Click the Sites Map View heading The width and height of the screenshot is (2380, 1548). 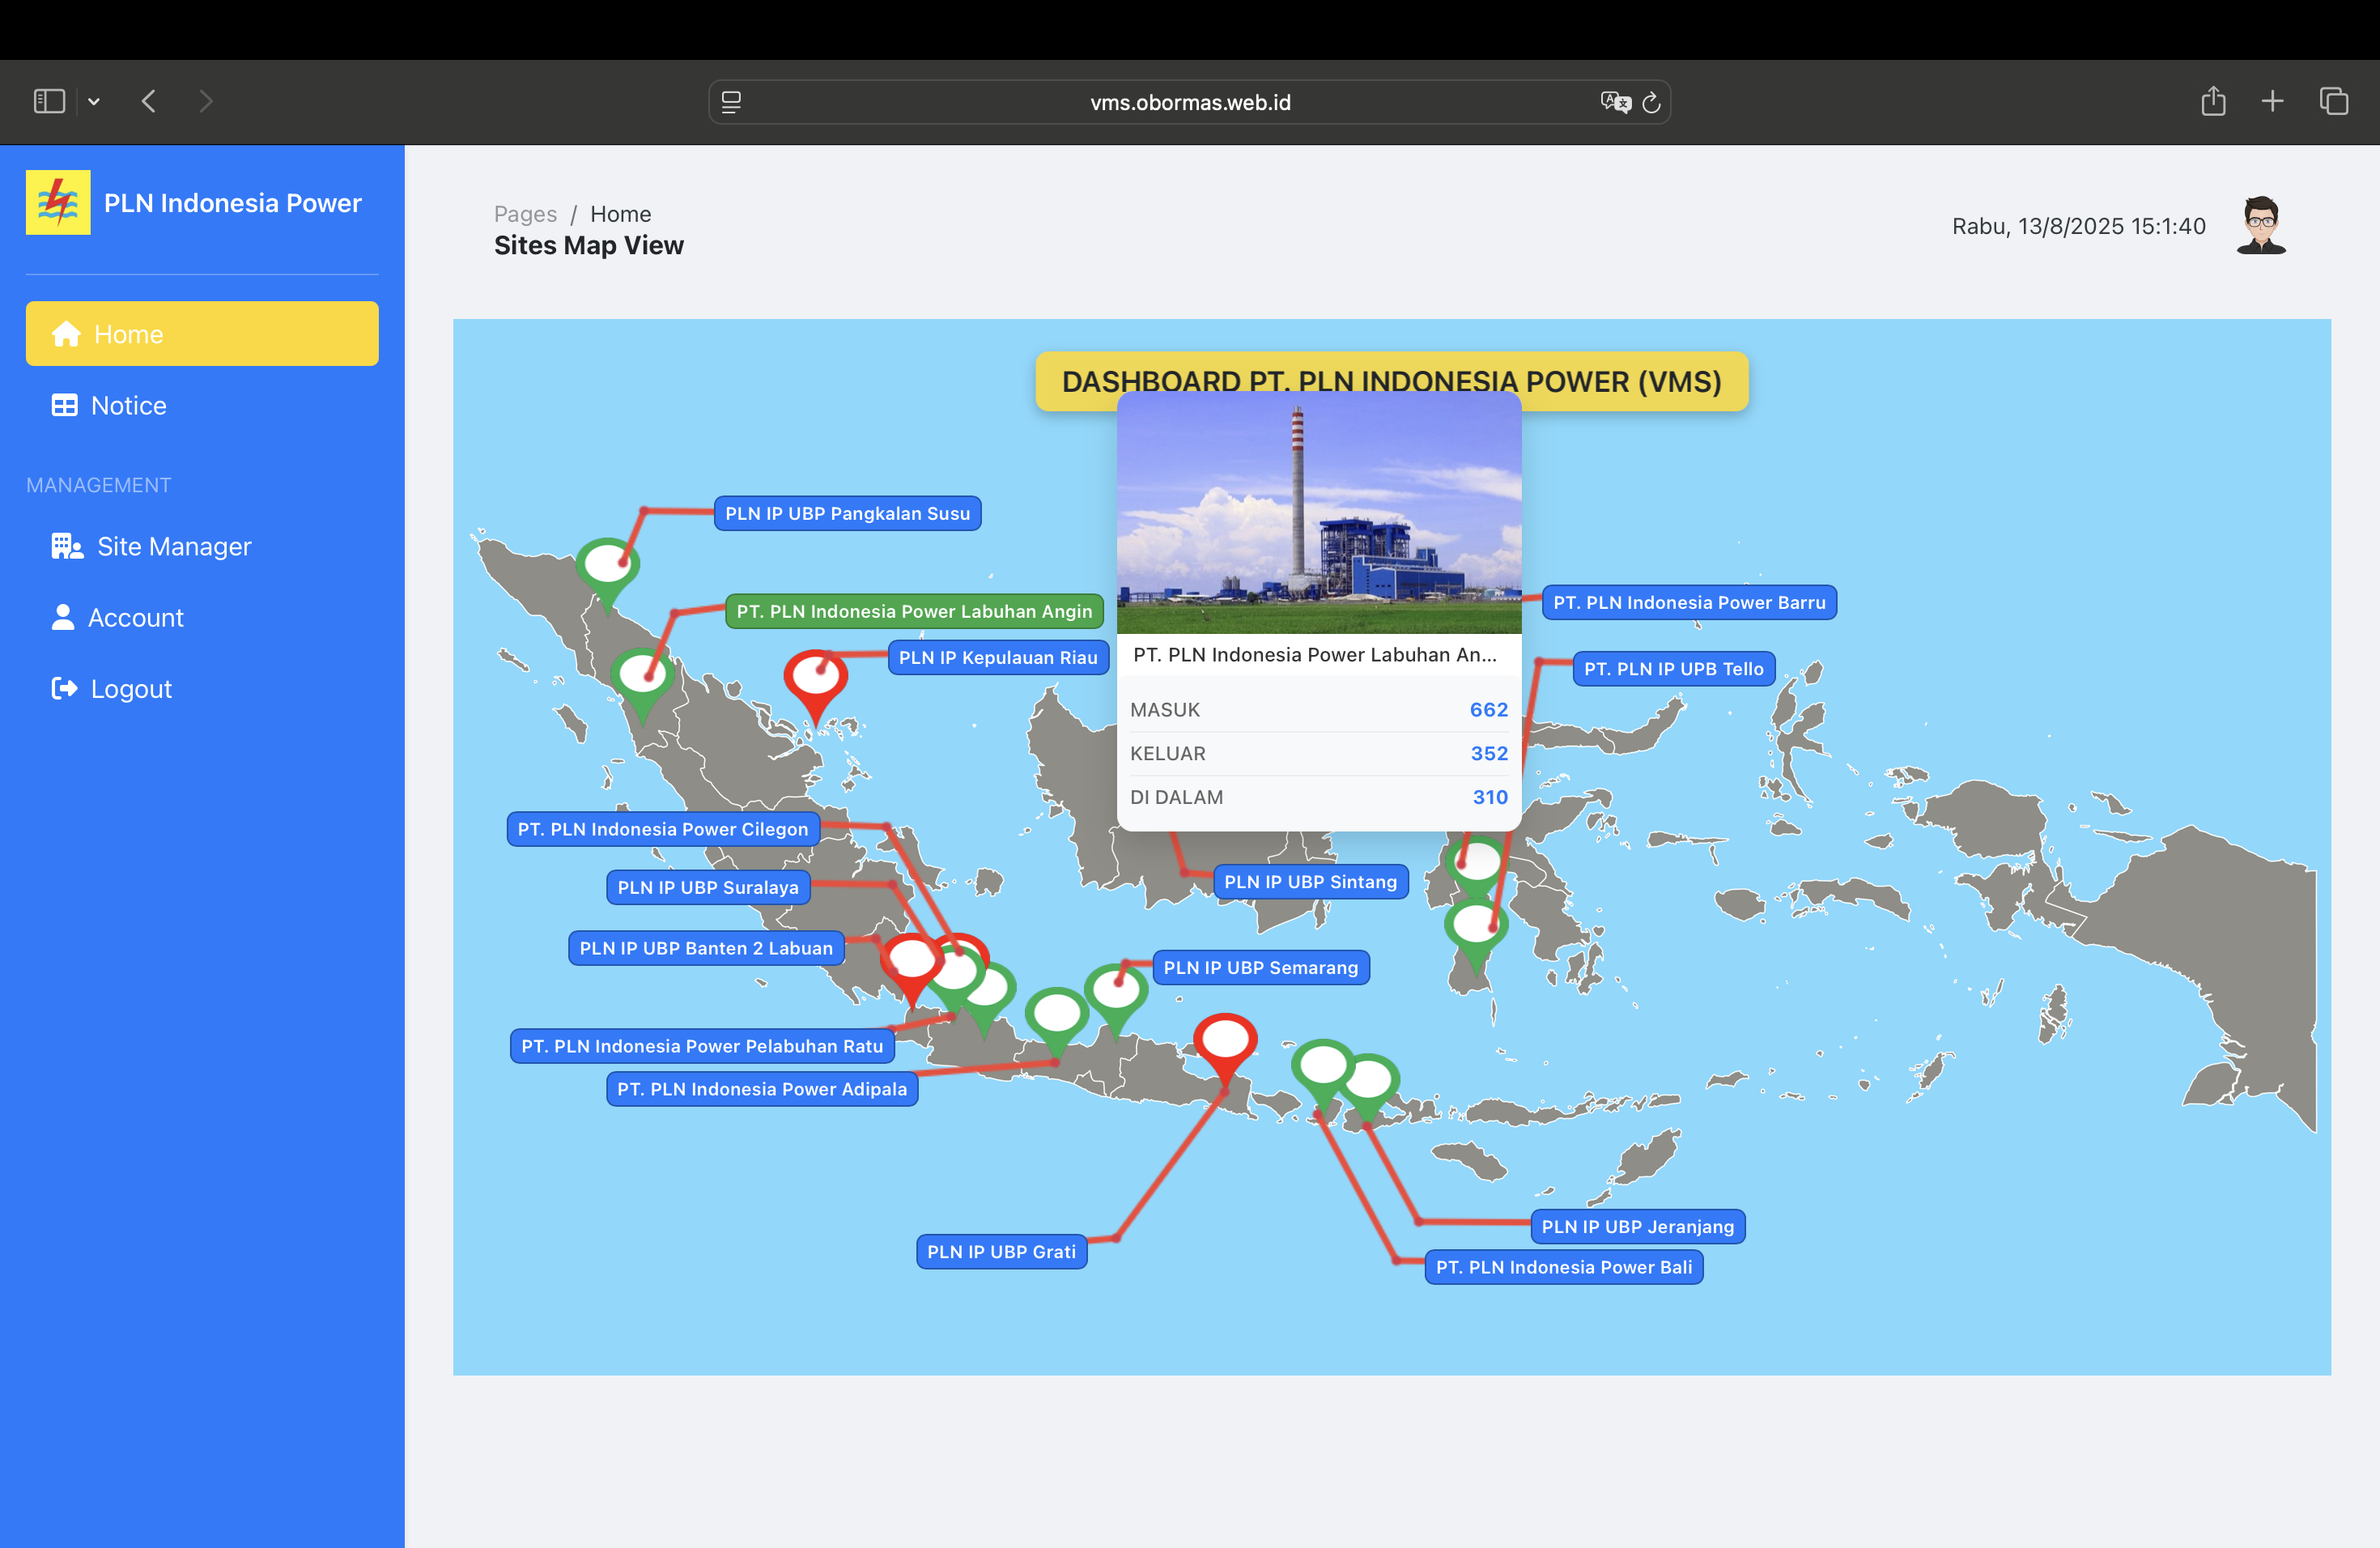pos(589,245)
